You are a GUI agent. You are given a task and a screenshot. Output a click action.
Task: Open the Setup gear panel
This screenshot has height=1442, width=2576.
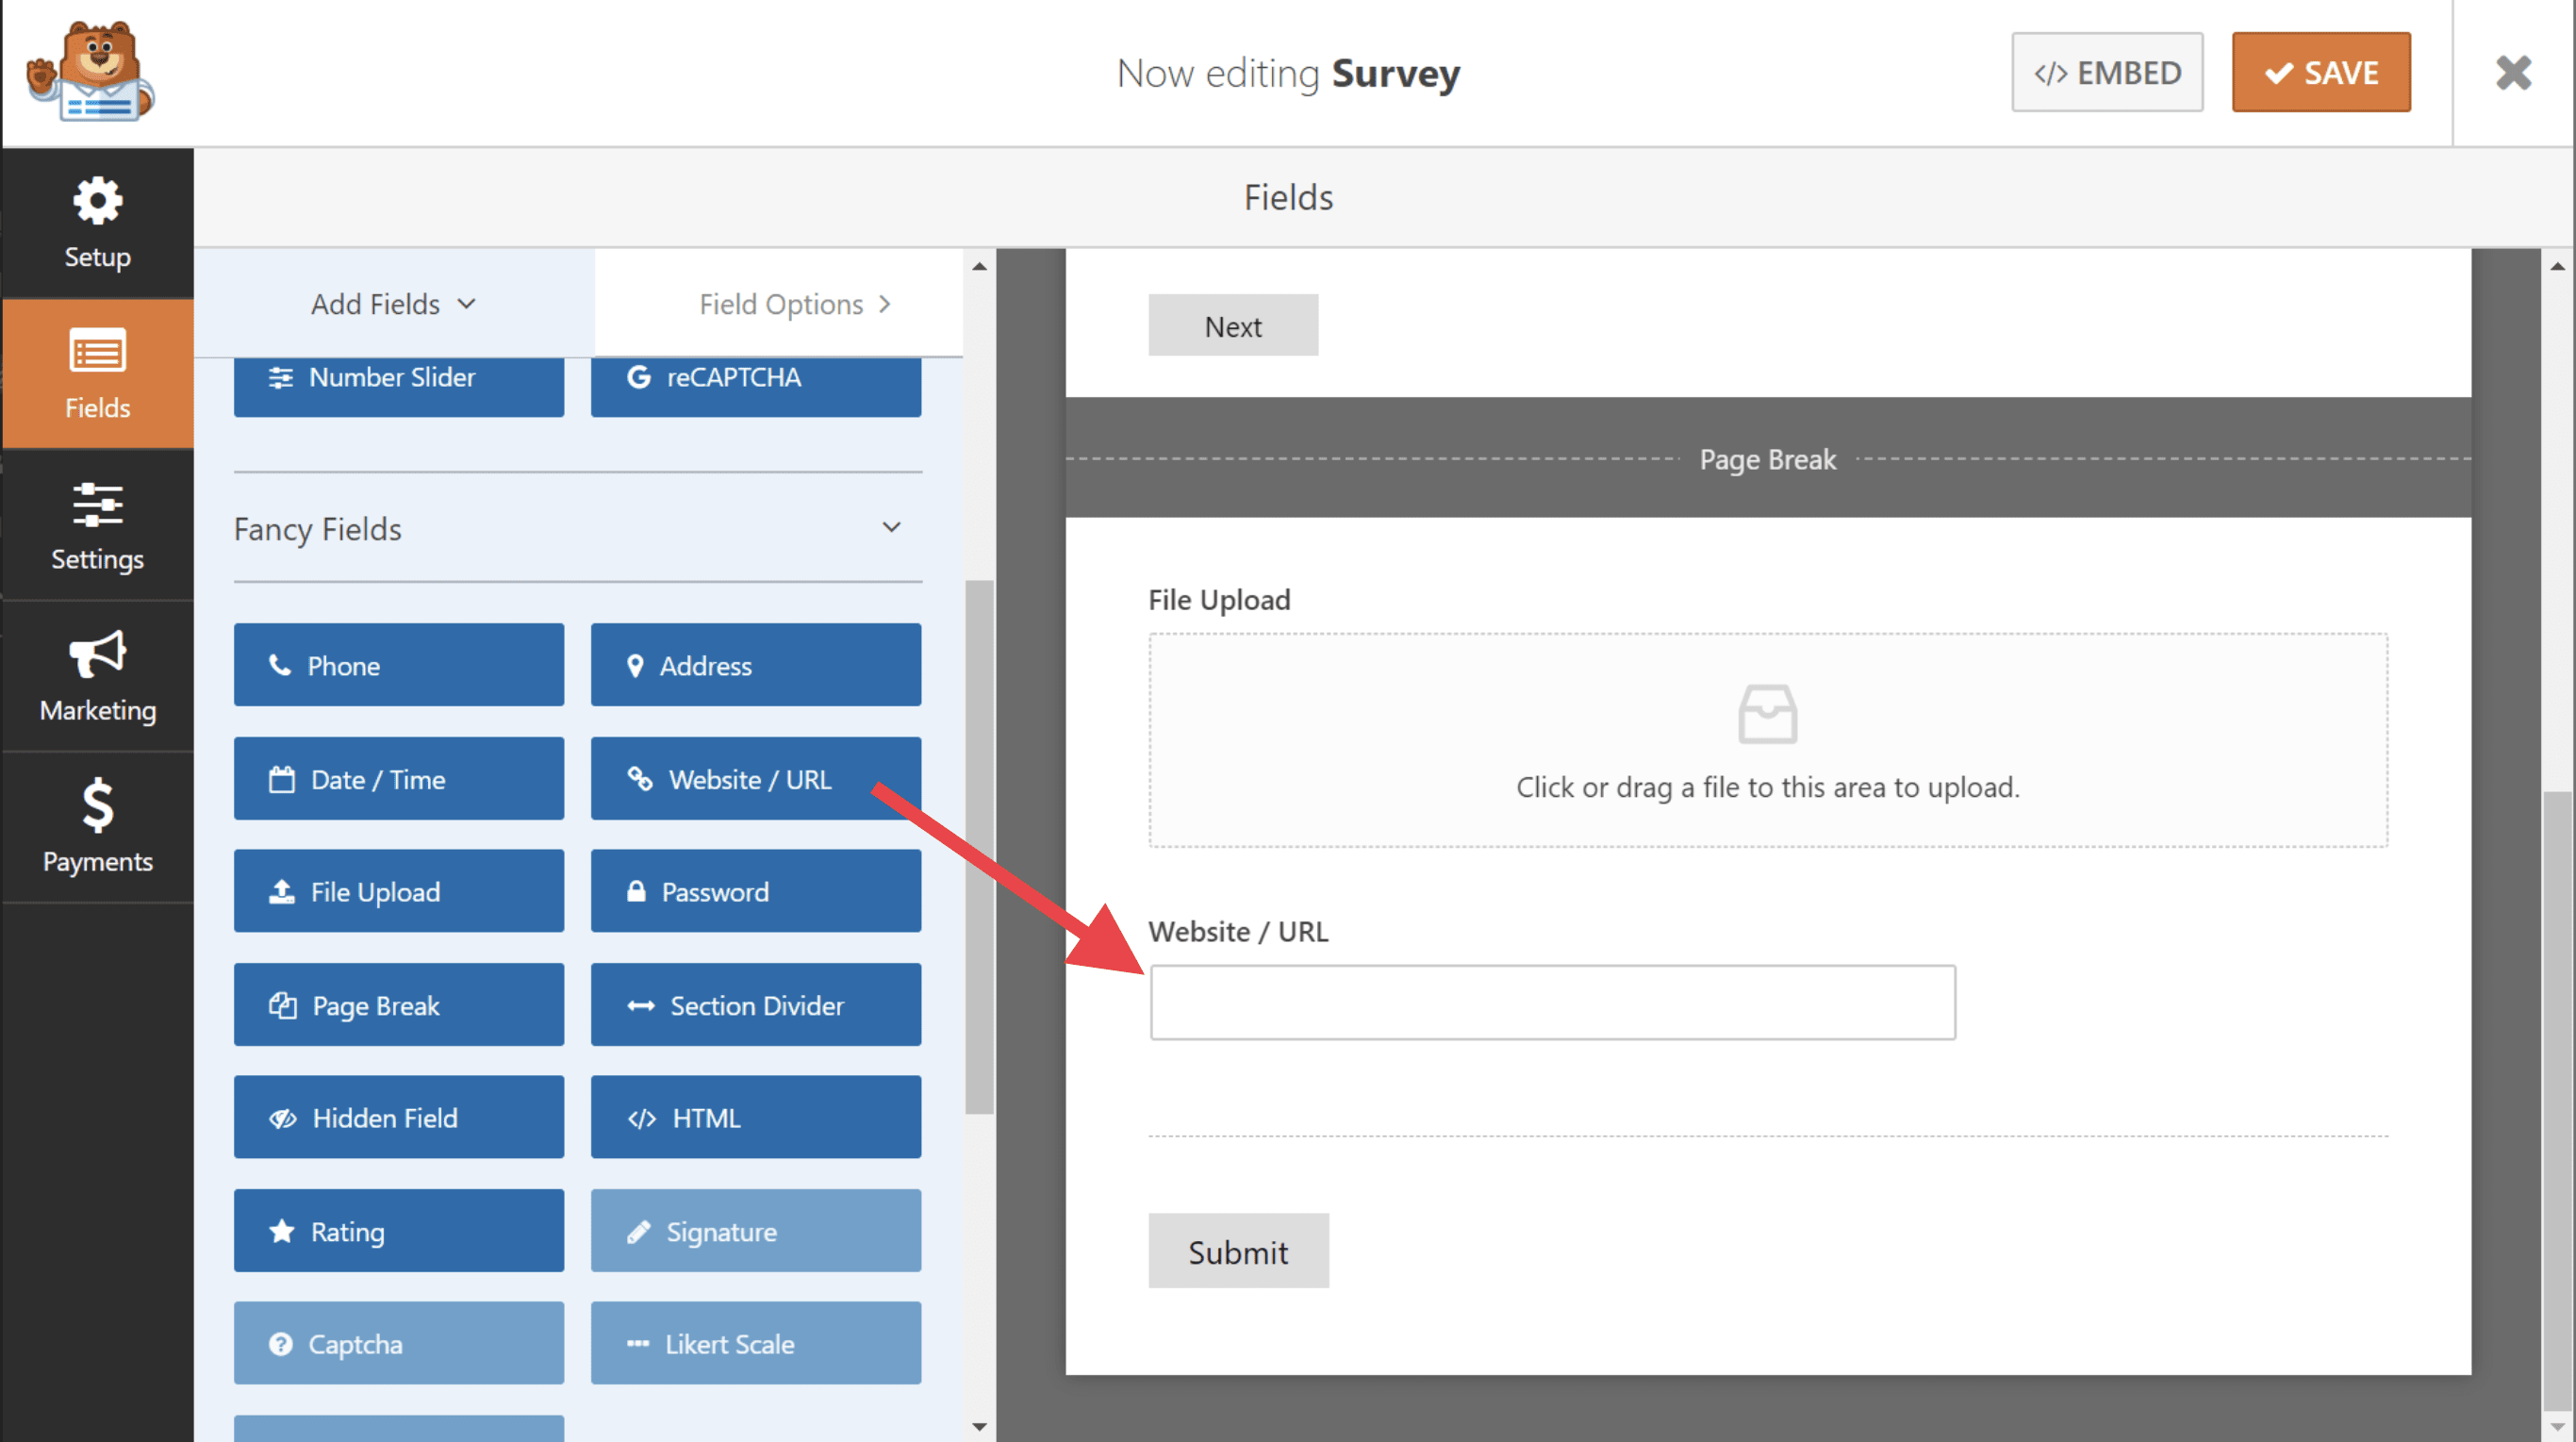(97, 223)
